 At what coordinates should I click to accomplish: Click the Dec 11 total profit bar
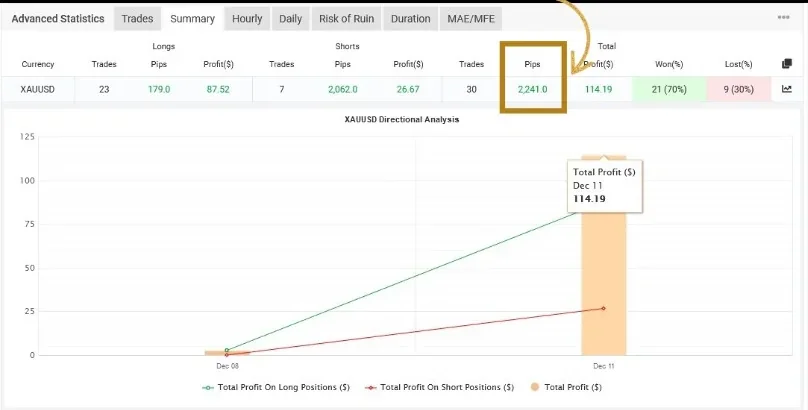(x=603, y=283)
